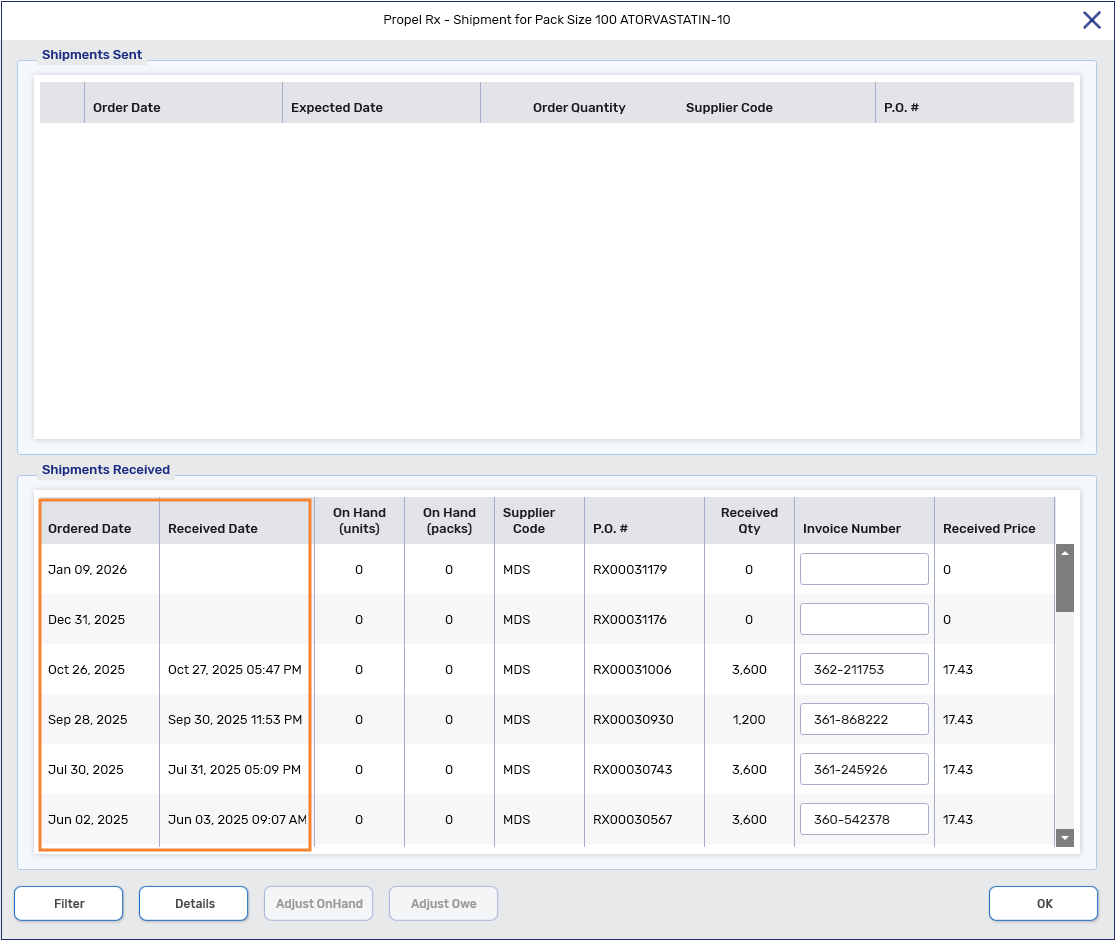The width and height of the screenshot is (1115, 940).
Task: Edit invoice number 361-245926
Action: coord(864,769)
